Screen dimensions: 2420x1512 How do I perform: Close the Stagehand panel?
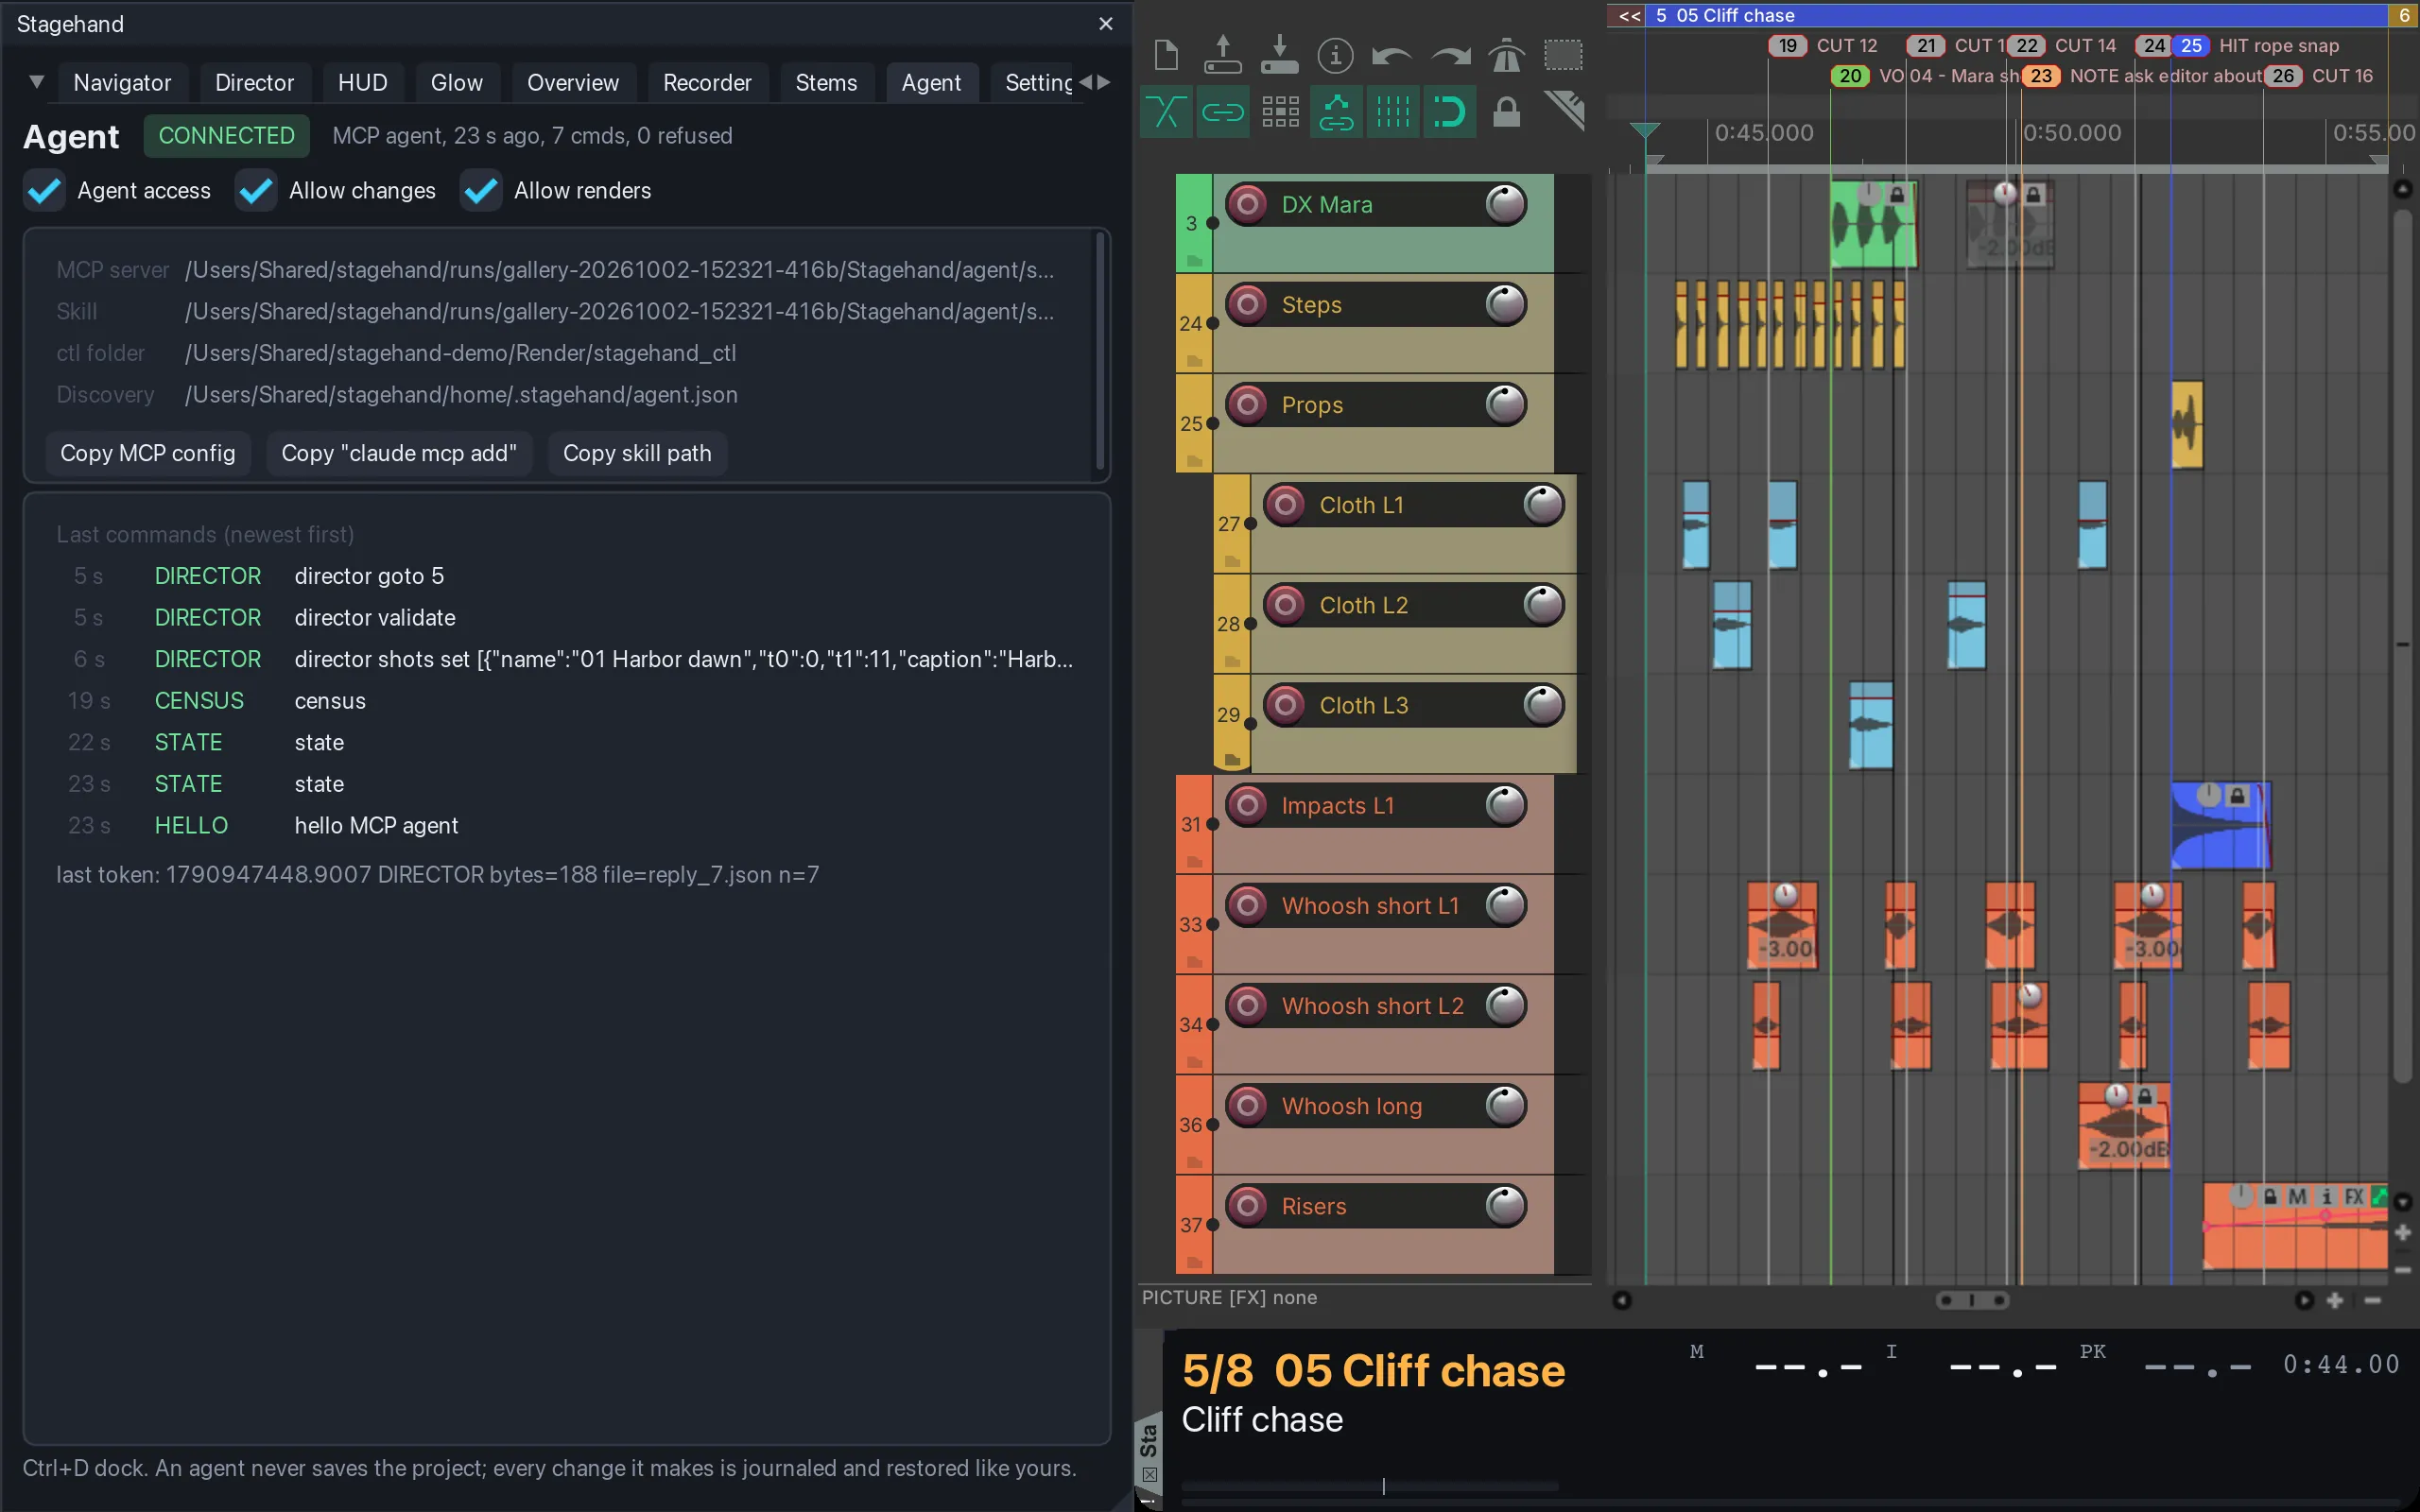pyautogui.click(x=1106, y=24)
